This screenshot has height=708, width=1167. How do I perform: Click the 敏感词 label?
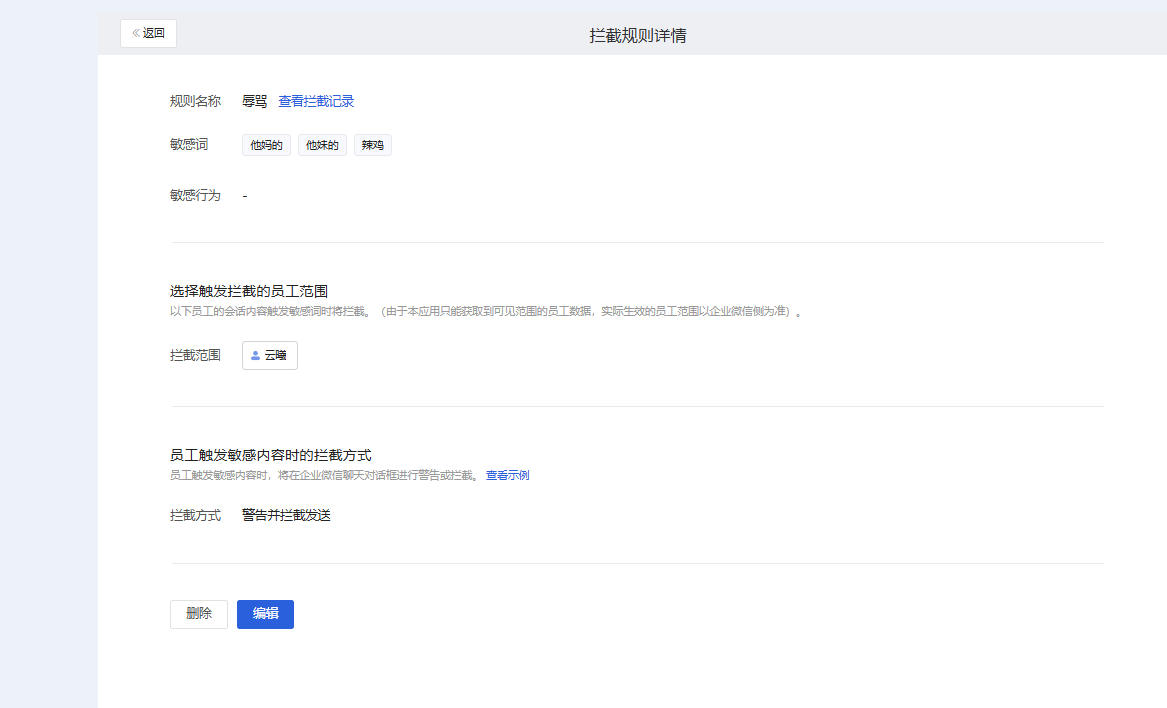(189, 144)
